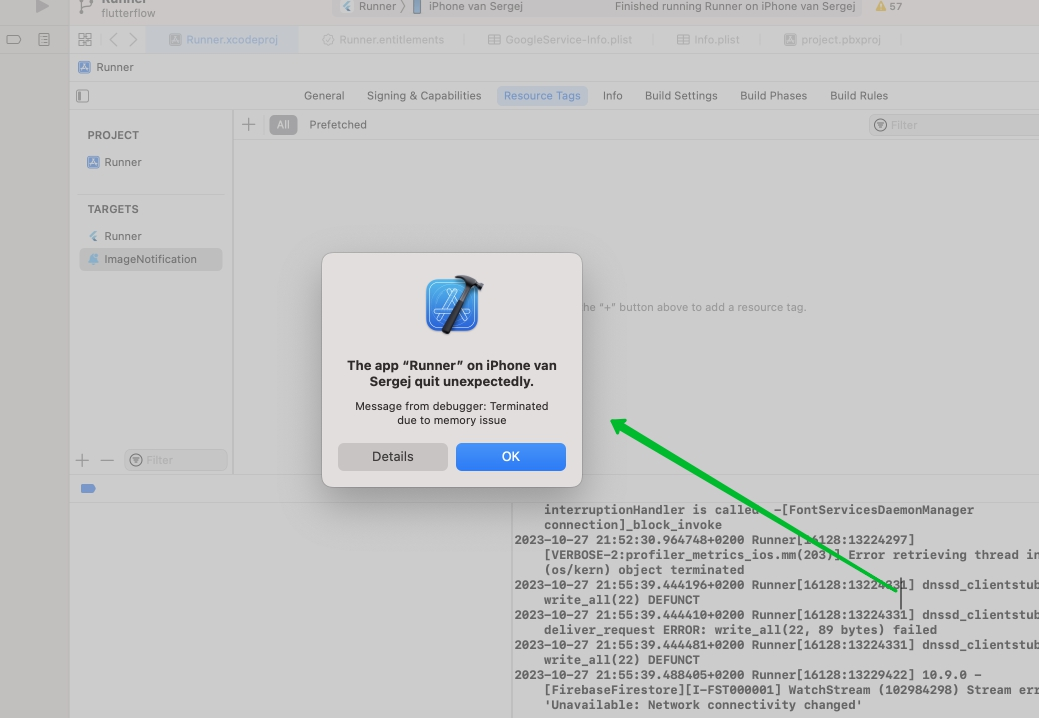Screen dimensions: 1039x718
Task: Open Build Settings tab
Action: 681,96
